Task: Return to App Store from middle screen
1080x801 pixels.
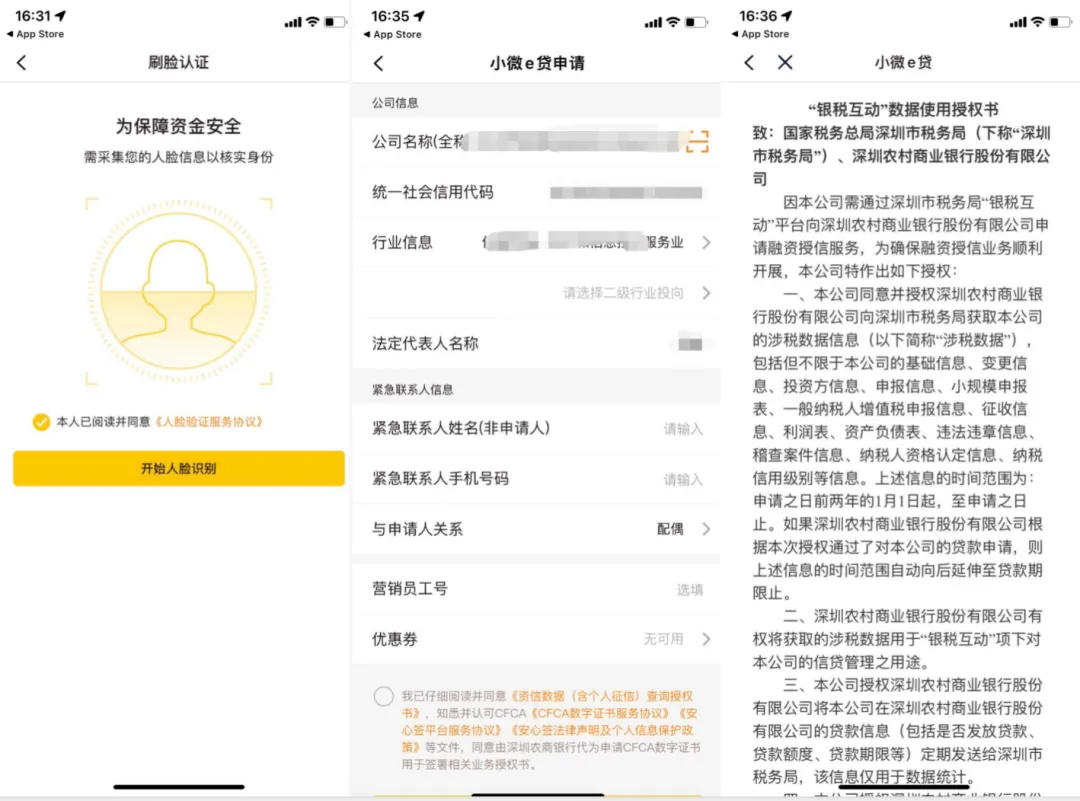Action: click(393, 34)
